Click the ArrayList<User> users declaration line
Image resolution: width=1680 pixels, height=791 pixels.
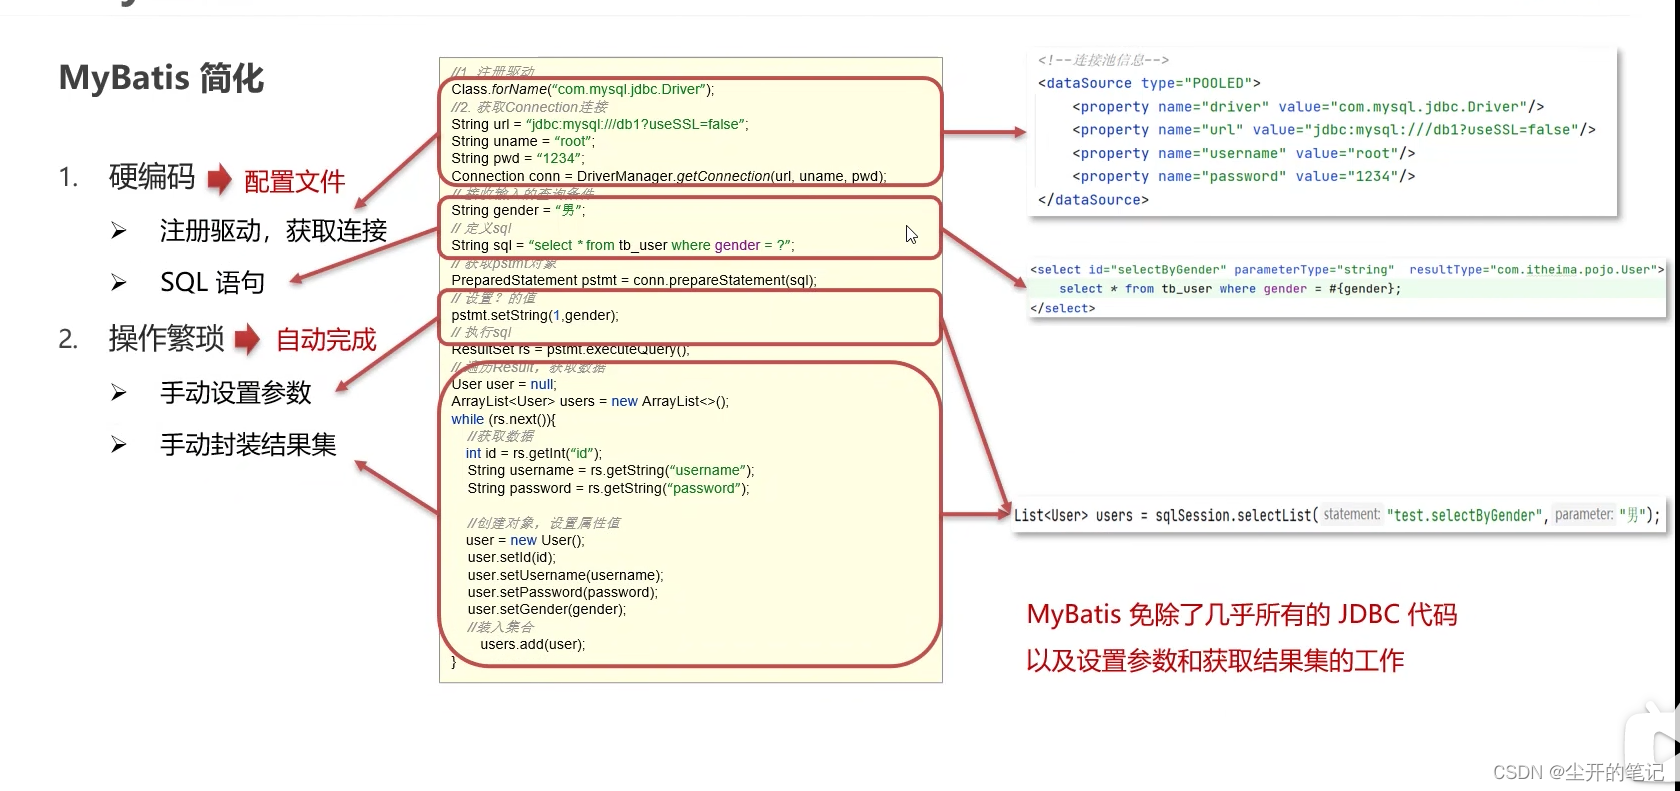590,401
